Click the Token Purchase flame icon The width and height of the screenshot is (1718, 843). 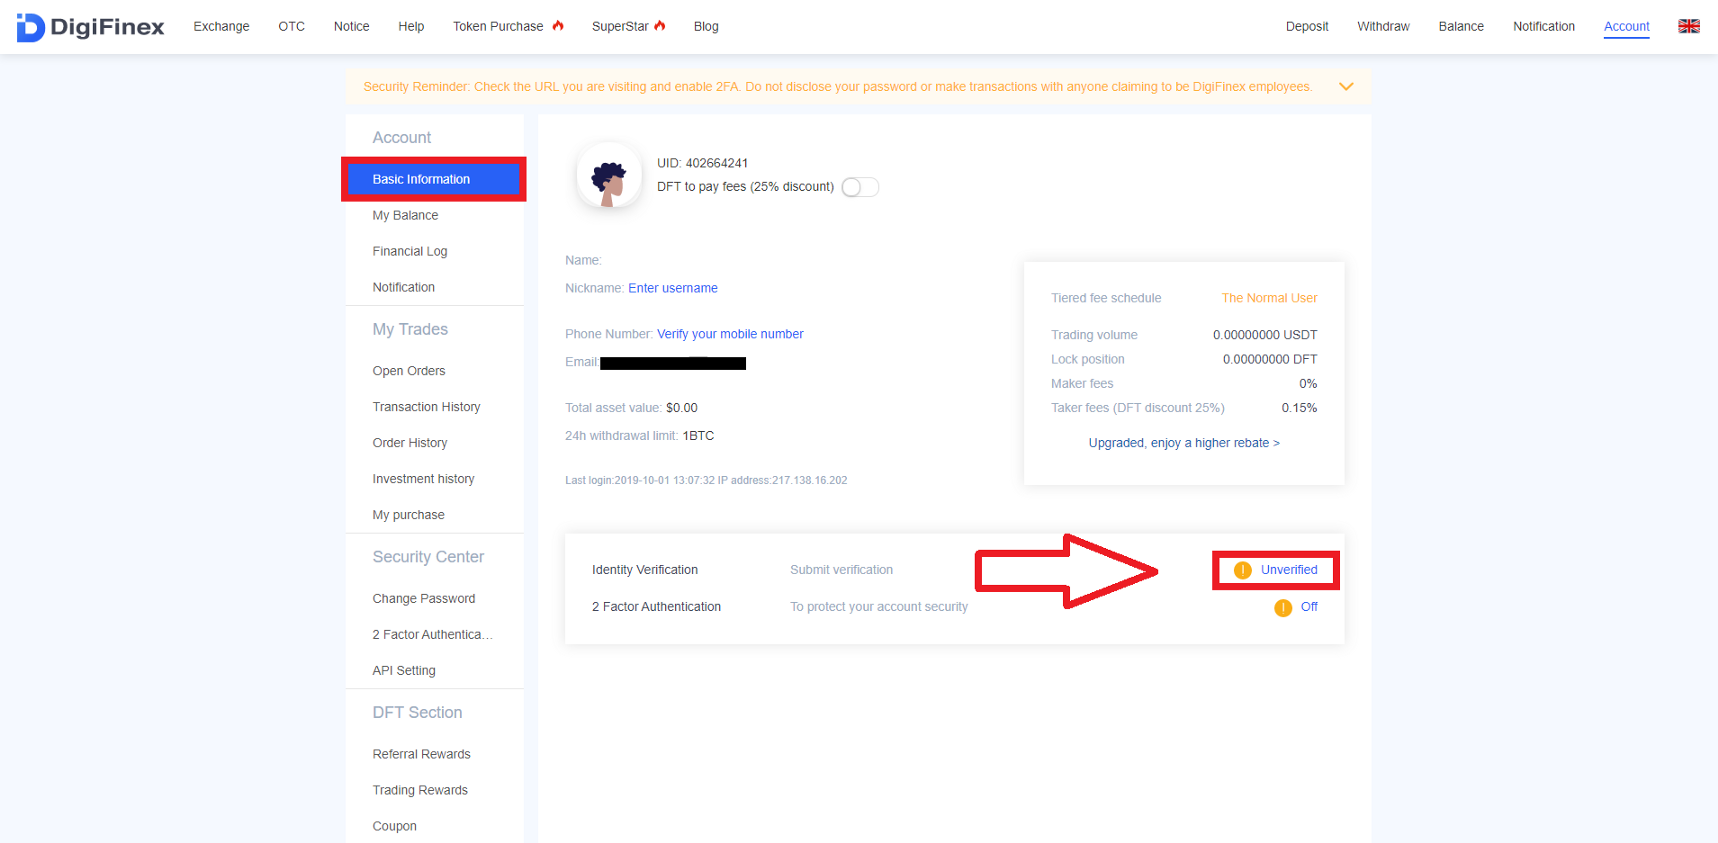(558, 26)
